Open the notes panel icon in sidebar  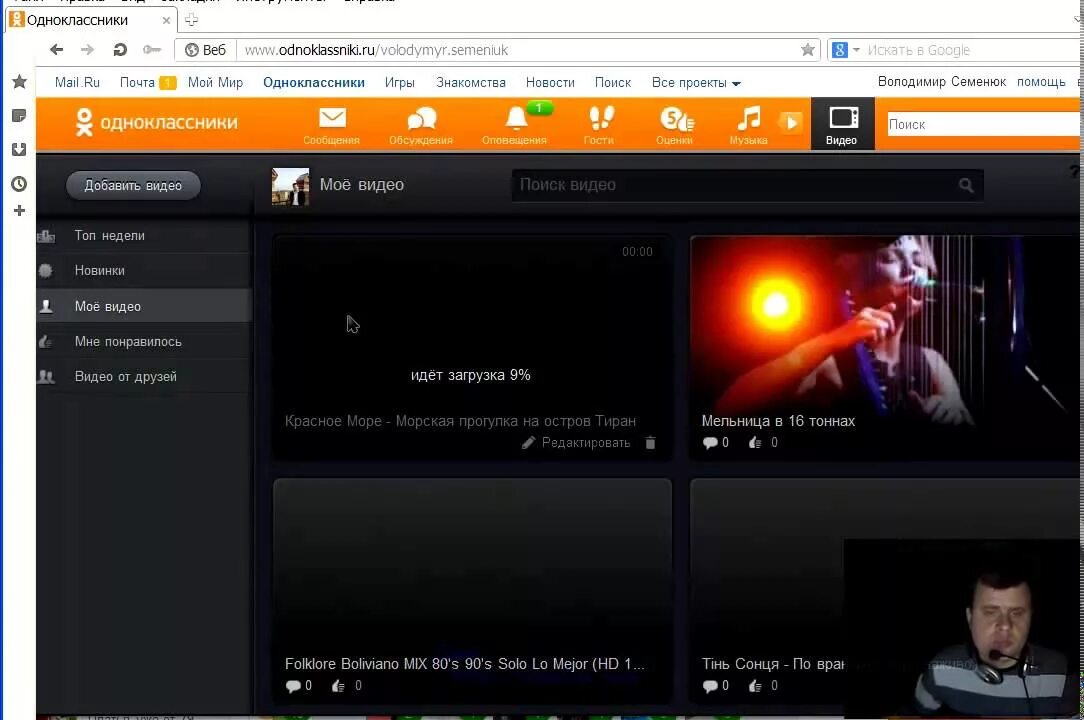[19, 116]
